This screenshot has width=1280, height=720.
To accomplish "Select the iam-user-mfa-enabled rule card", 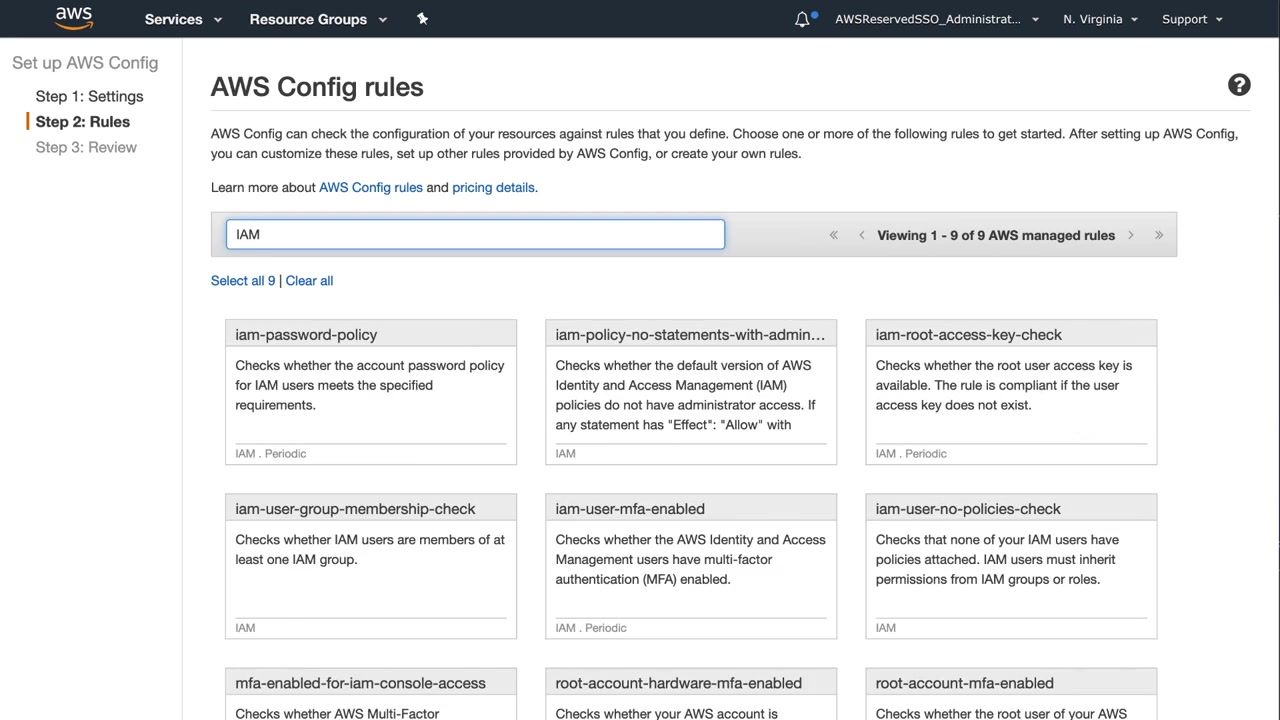I will pos(691,565).
